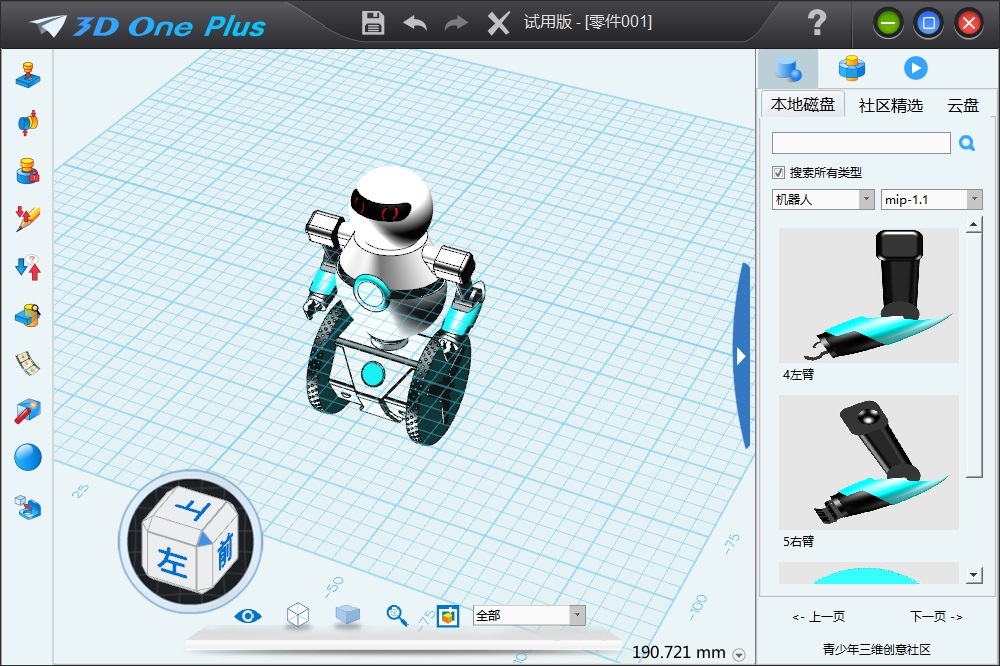Click the blue box with red arrow tool
Screen dimensions: 1000x666
(27, 411)
